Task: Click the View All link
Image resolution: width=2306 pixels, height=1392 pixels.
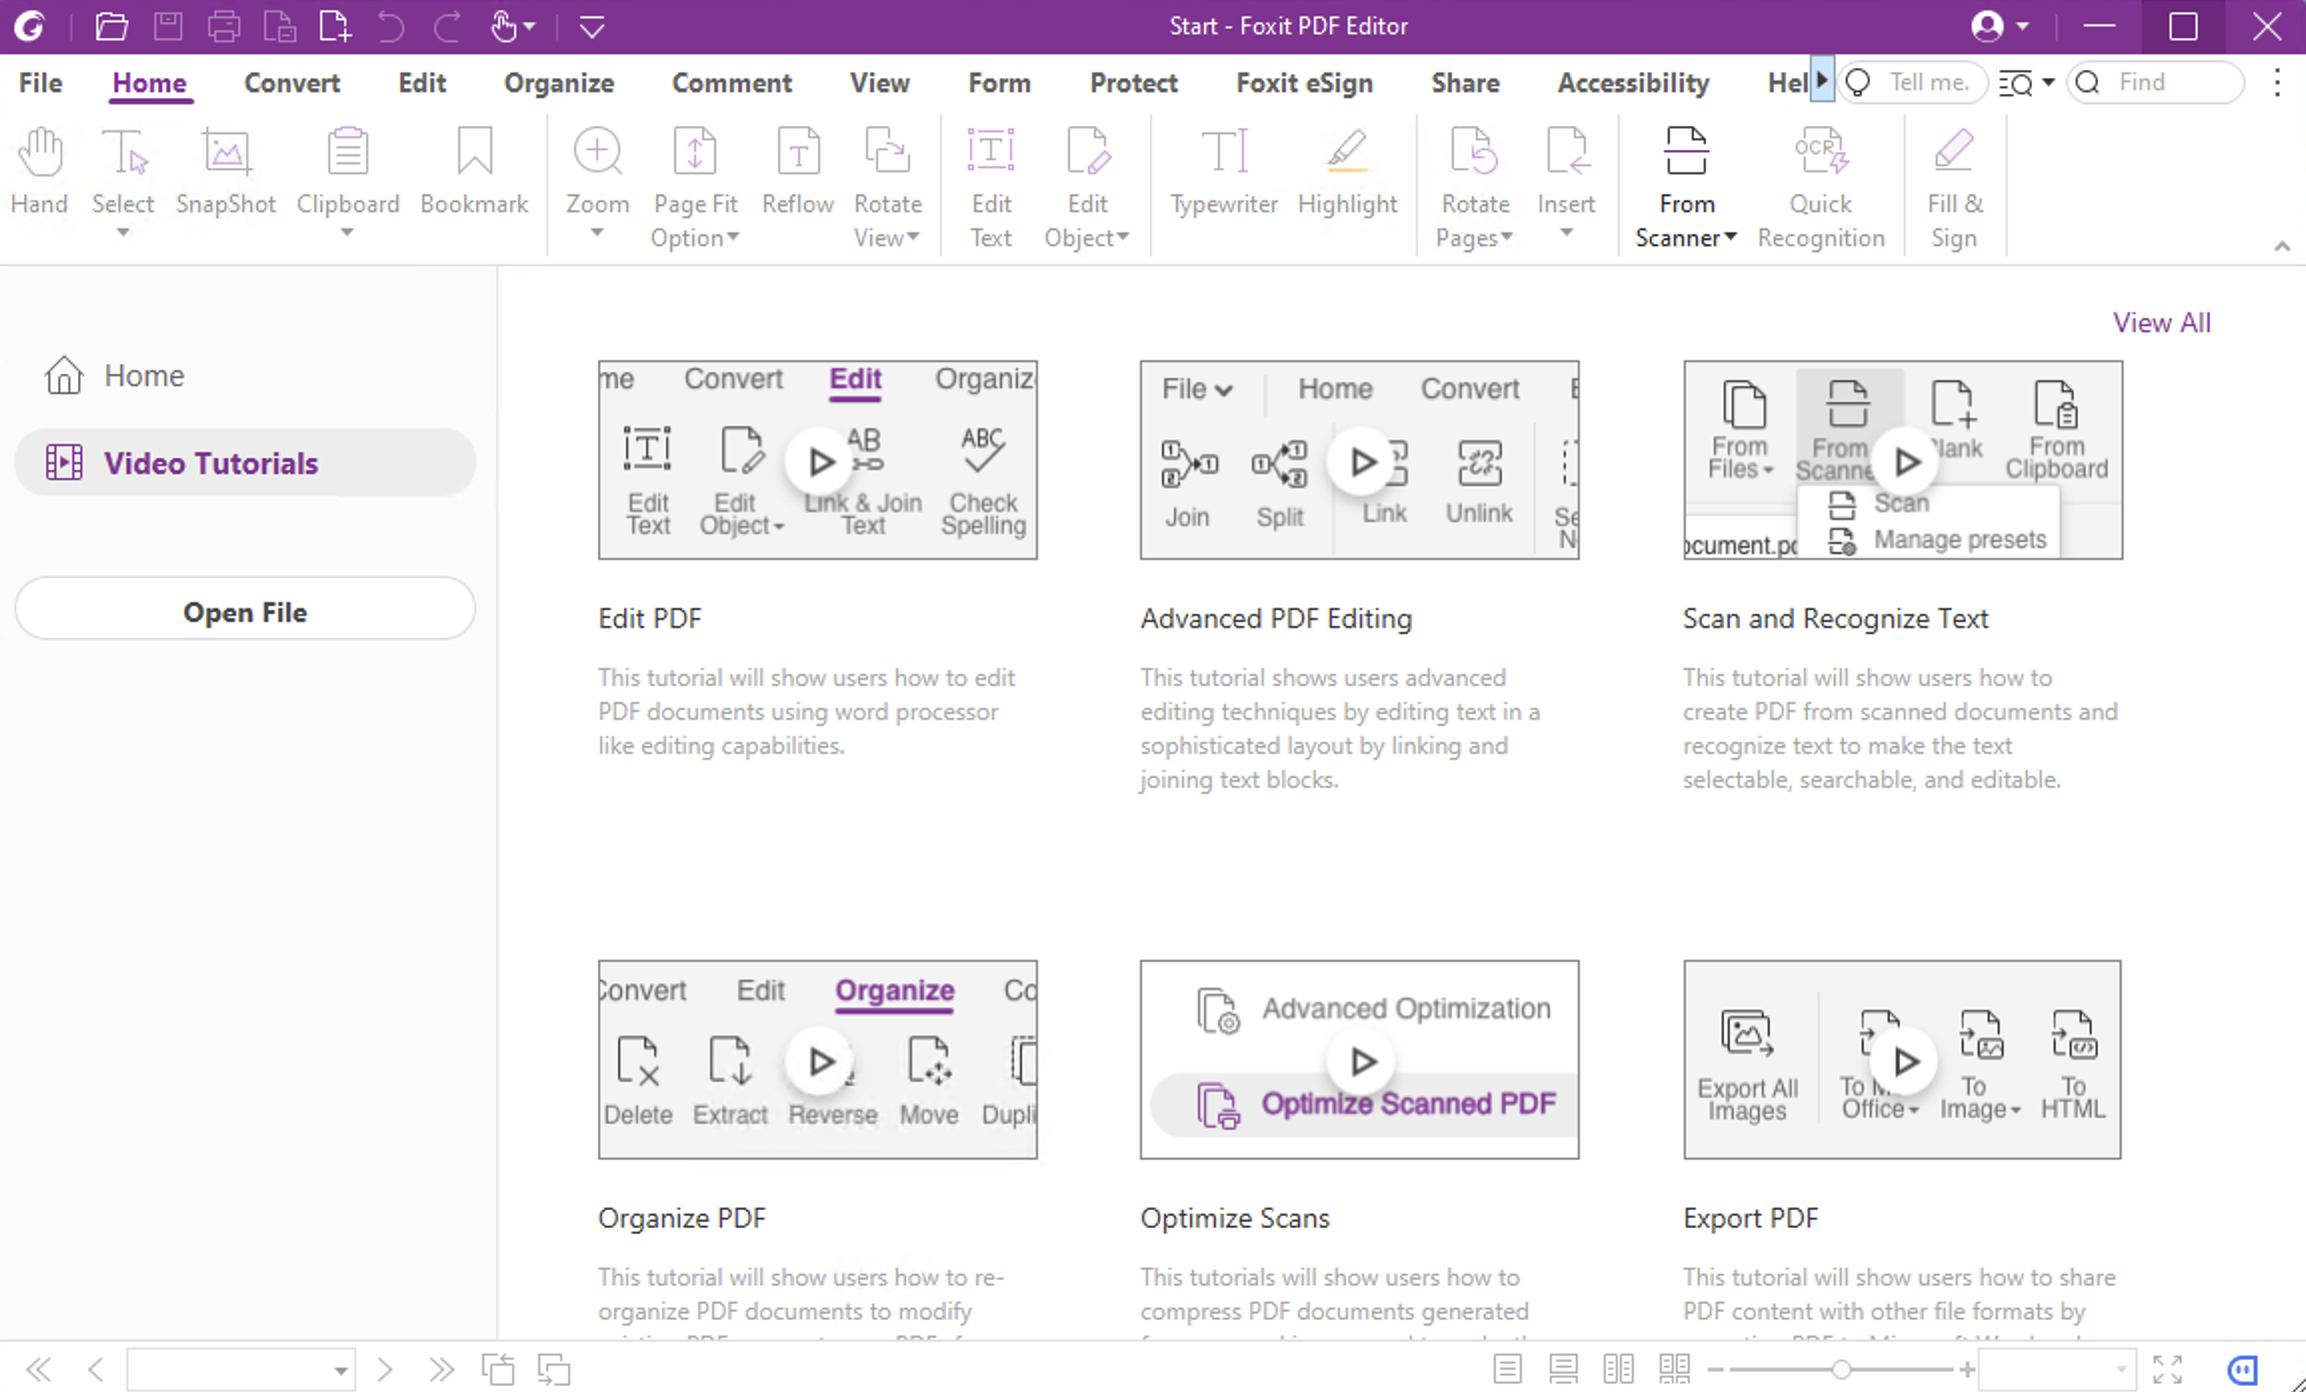Action: click(x=2162, y=323)
